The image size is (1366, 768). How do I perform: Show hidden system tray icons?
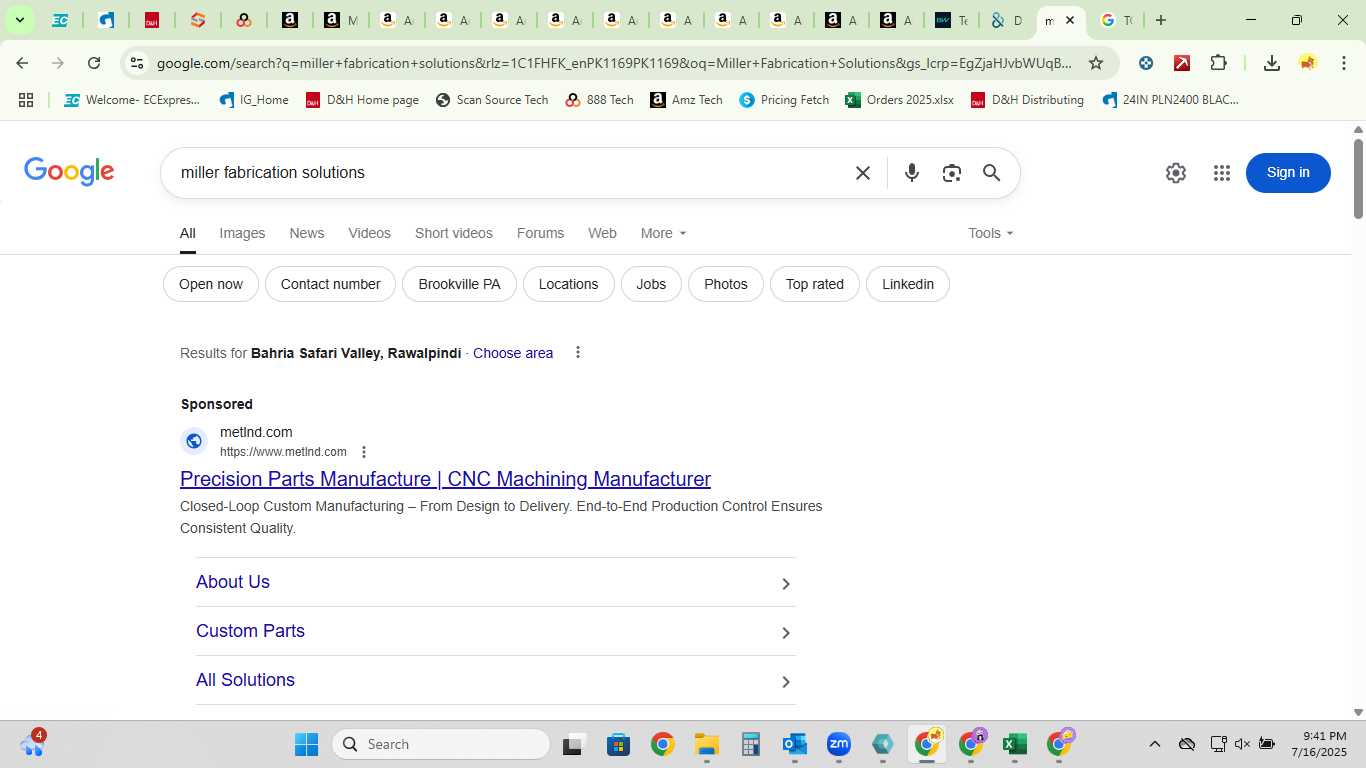(1154, 744)
